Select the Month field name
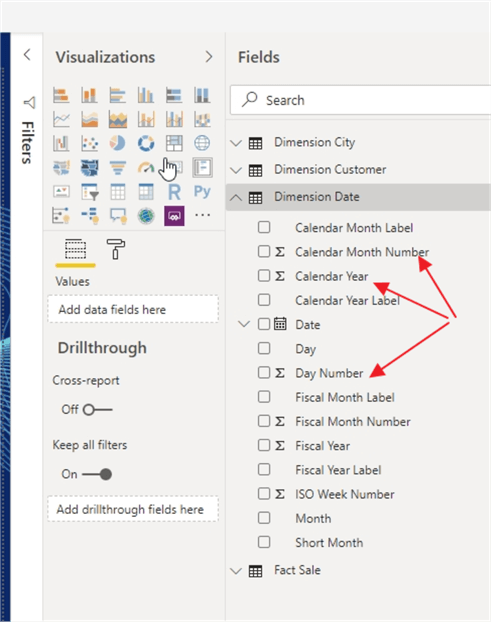This screenshot has height=622, width=491. coord(313,518)
